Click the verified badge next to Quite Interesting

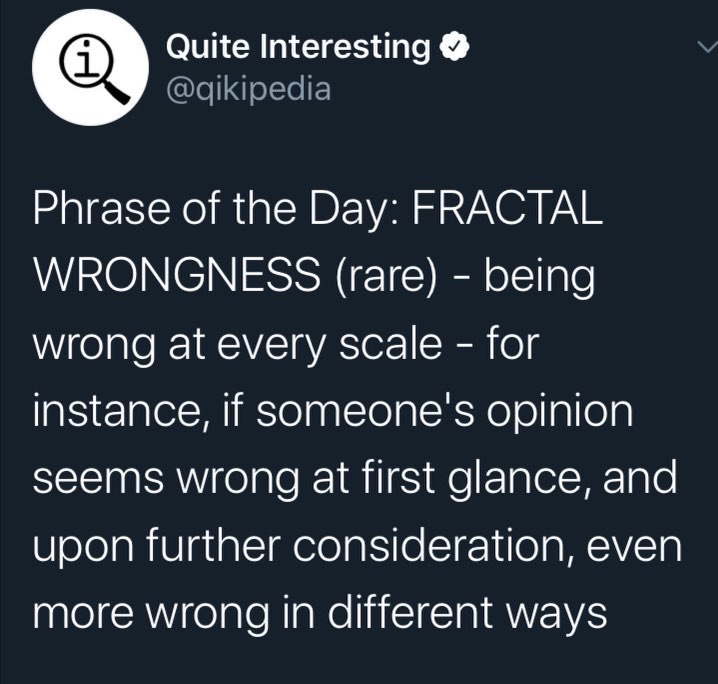pyautogui.click(x=454, y=47)
